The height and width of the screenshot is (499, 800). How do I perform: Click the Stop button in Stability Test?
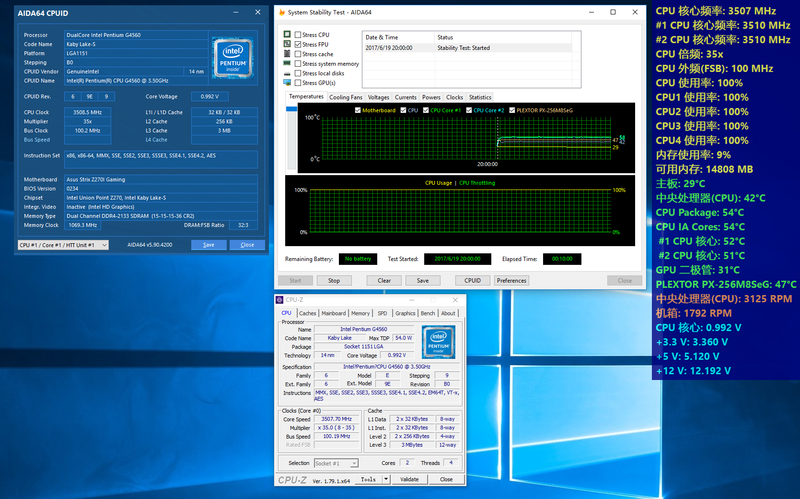[x=334, y=281]
